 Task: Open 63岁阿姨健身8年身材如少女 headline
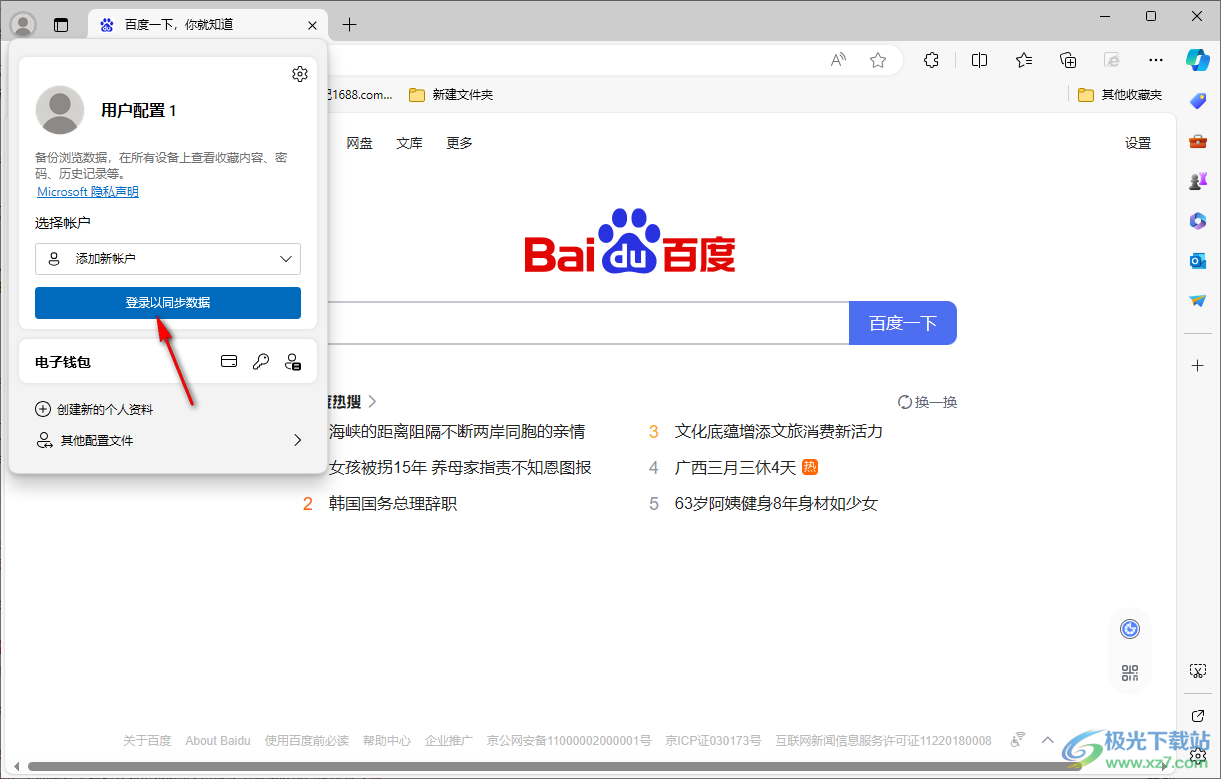(776, 504)
